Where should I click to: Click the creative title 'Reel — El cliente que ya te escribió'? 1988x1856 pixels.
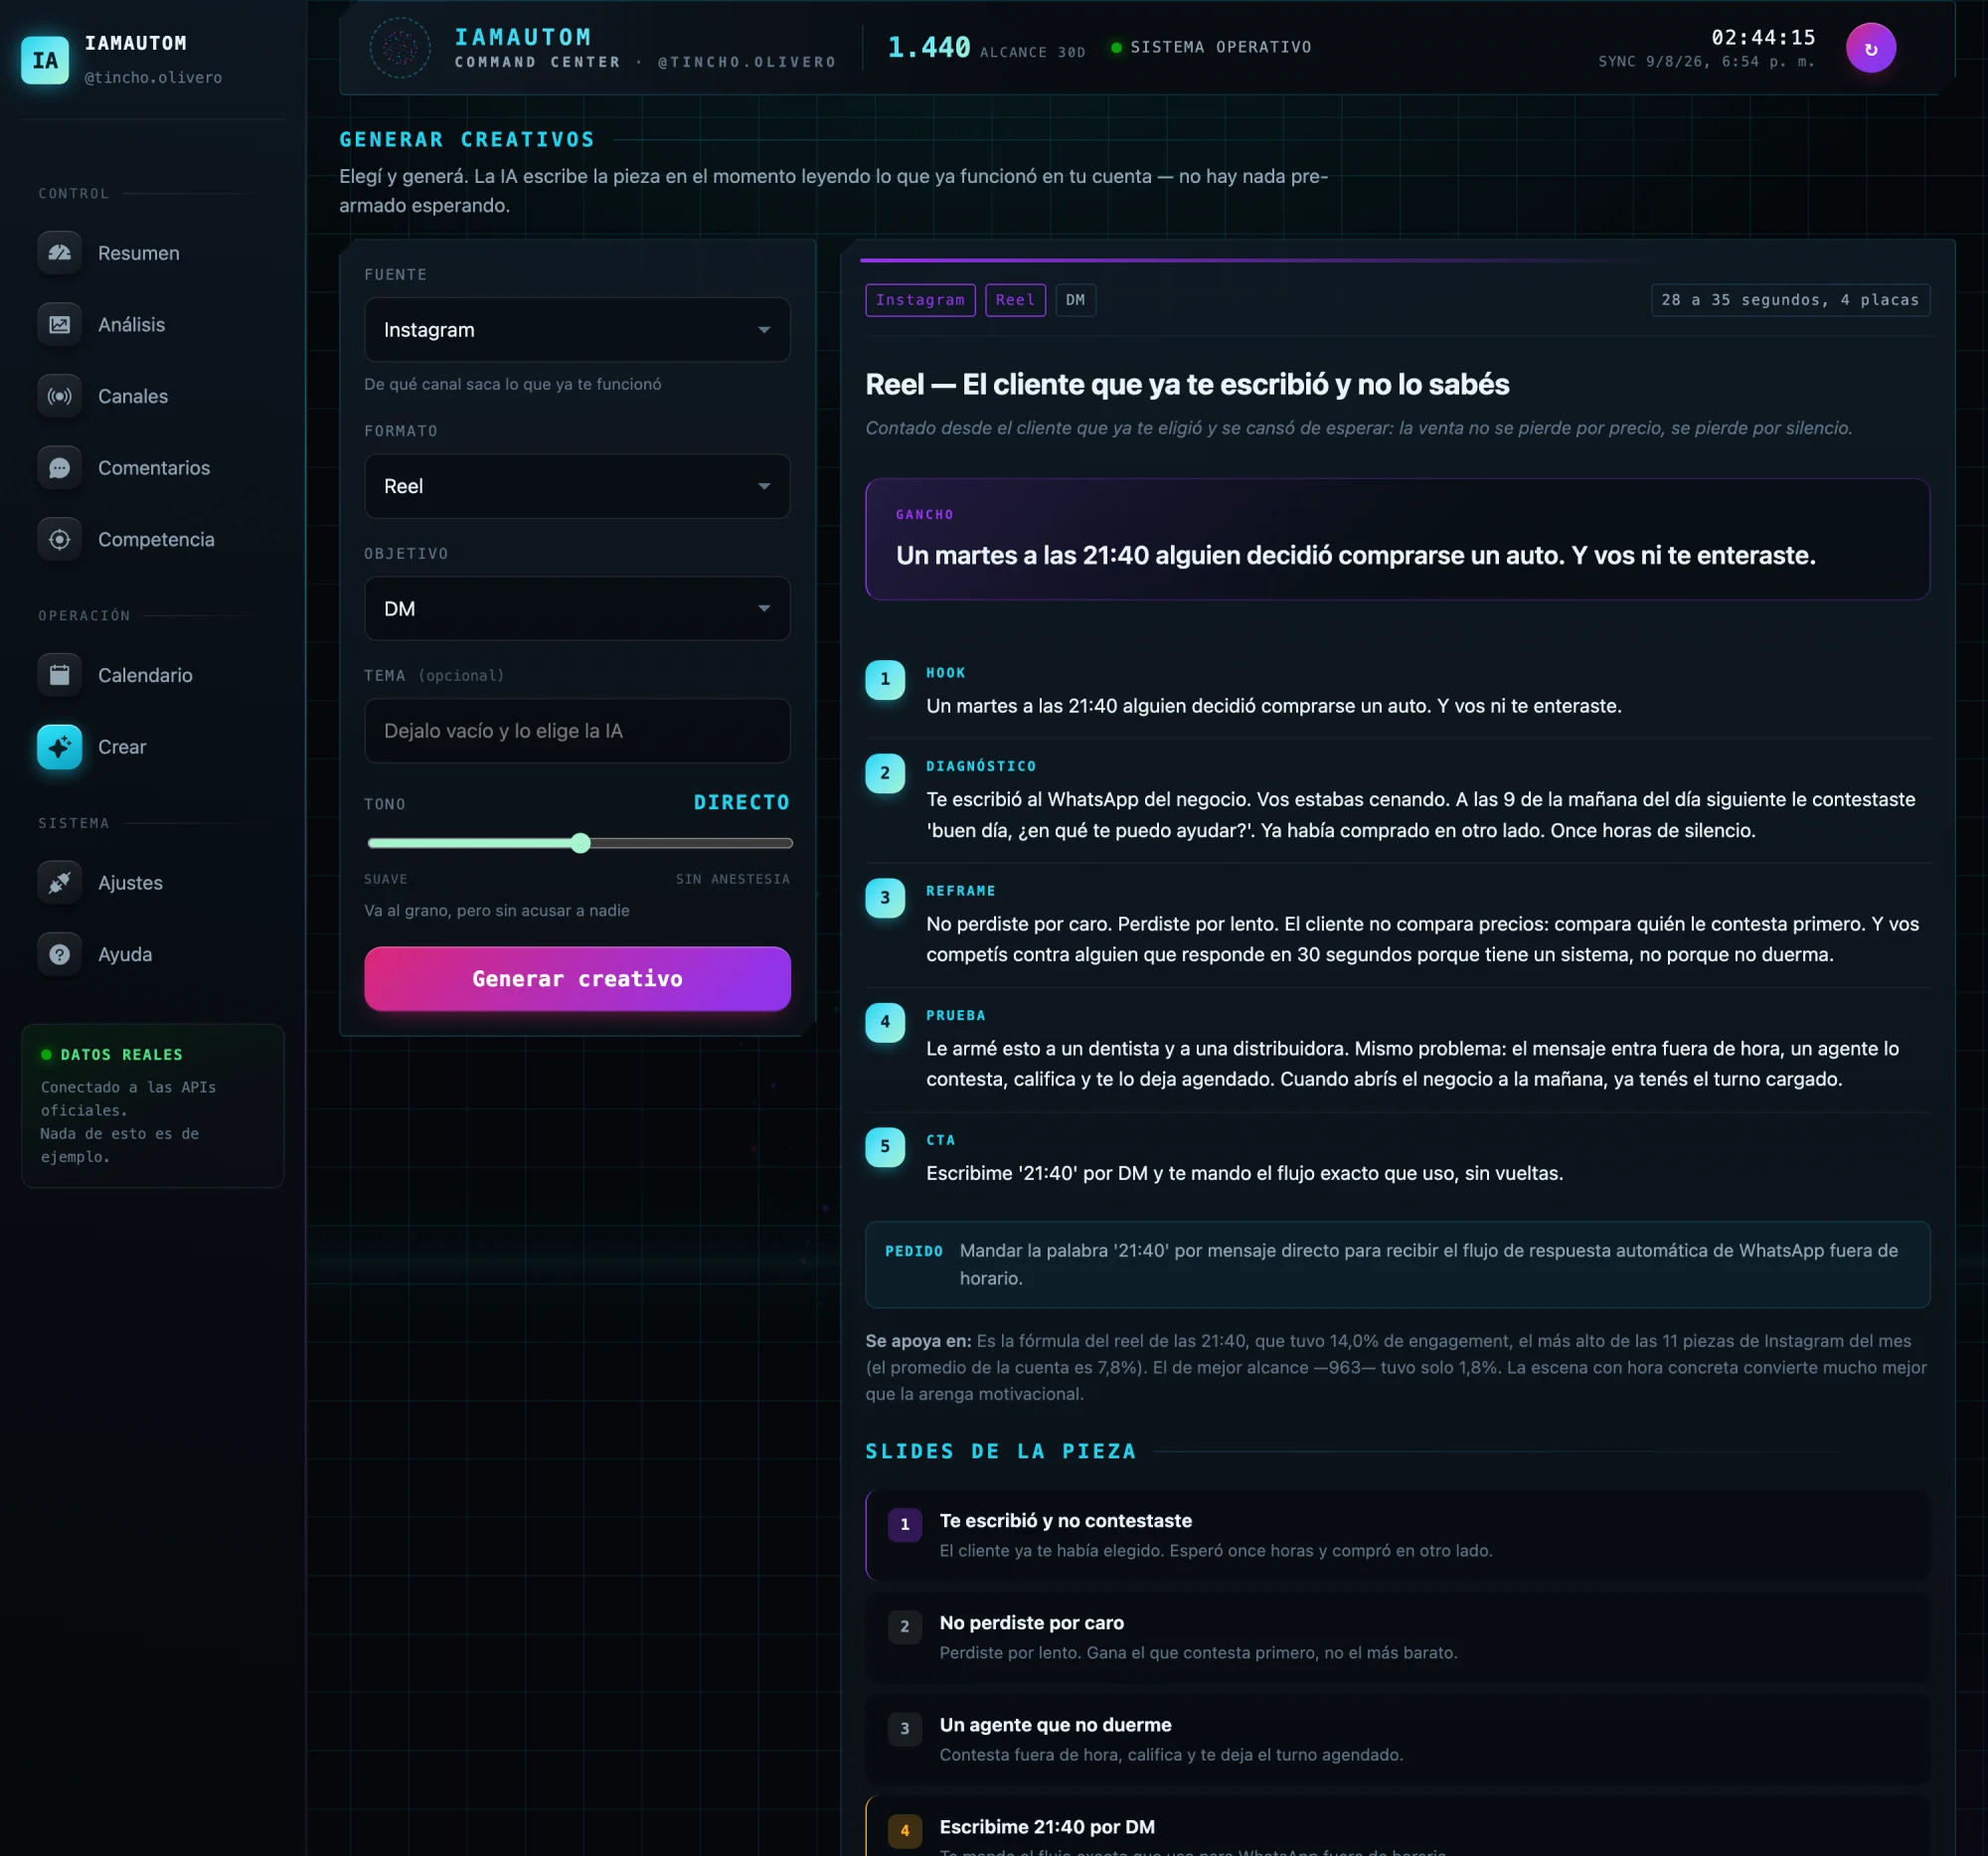(1187, 384)
